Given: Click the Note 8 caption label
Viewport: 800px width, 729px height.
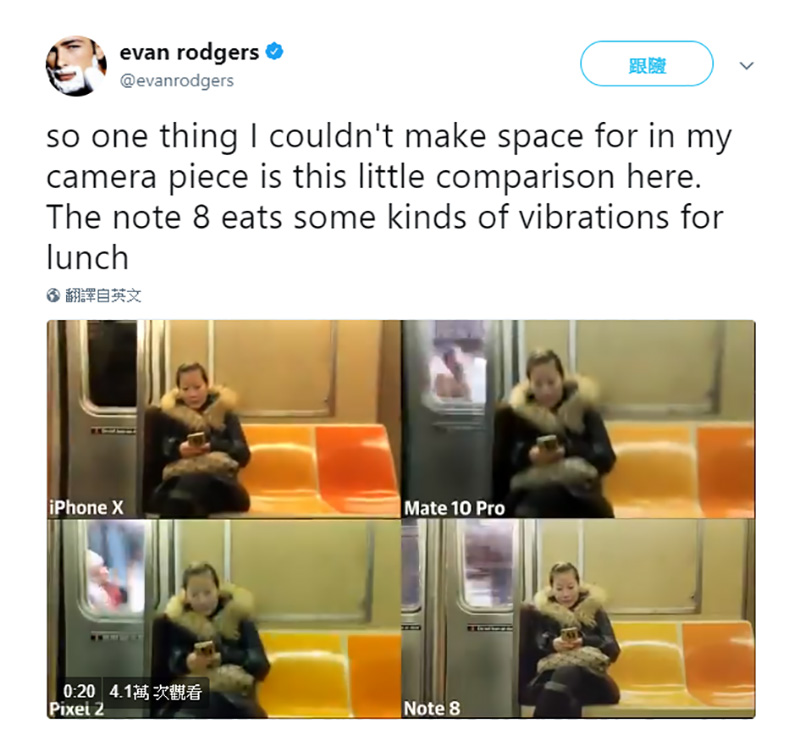Looking at the screenshot, I should pyautogui.click(x=432, y=708).
